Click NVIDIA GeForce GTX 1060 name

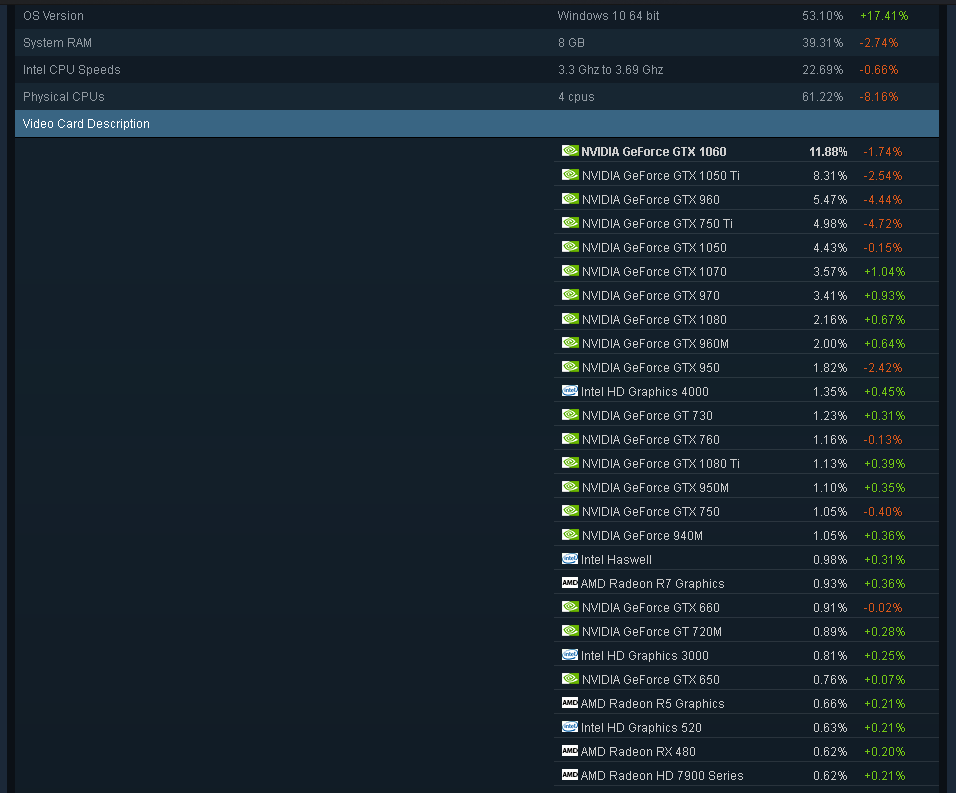coord(654,152)
